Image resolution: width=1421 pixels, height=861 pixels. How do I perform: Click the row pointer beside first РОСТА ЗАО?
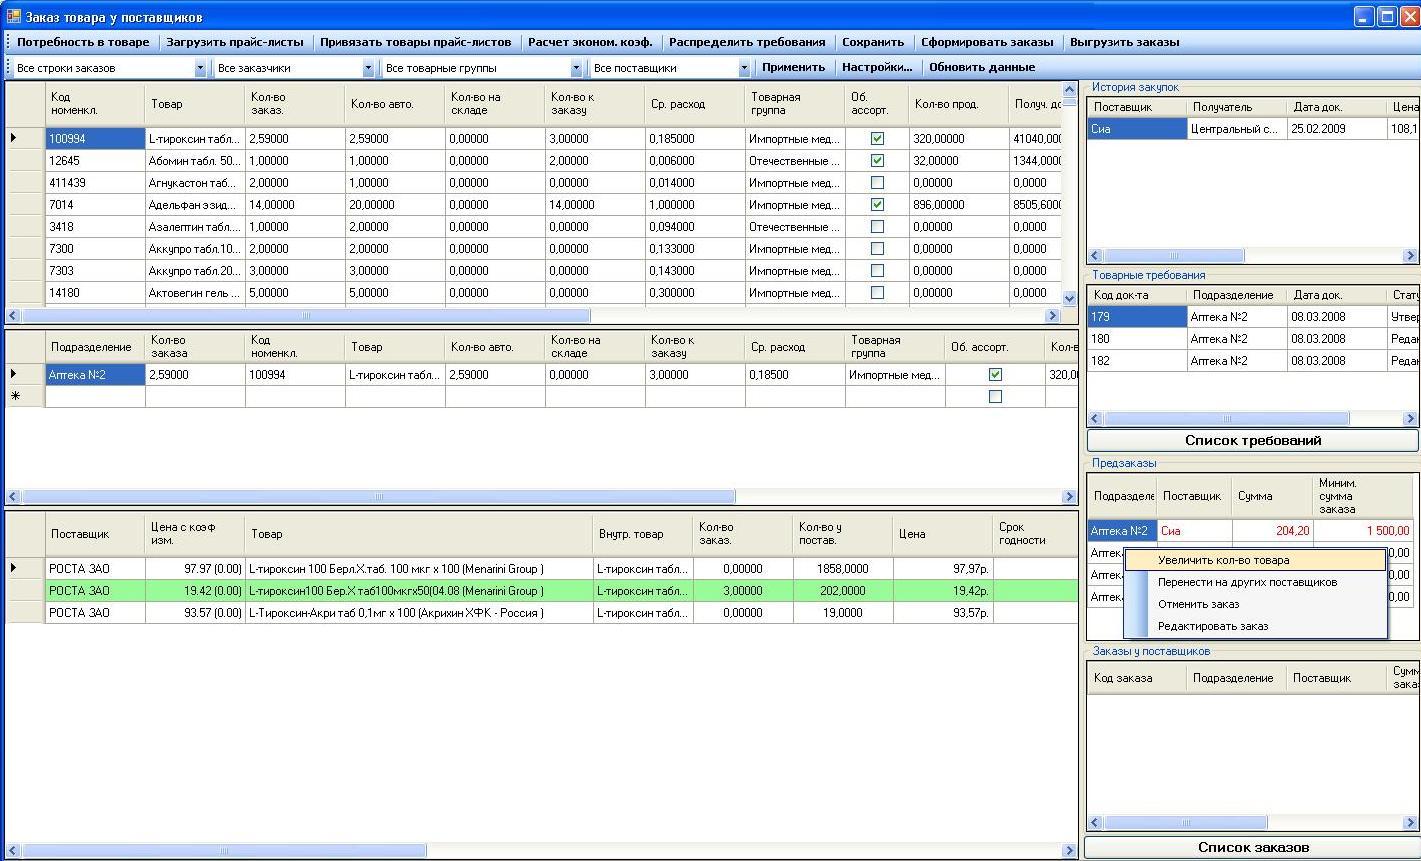click(14, 568)
